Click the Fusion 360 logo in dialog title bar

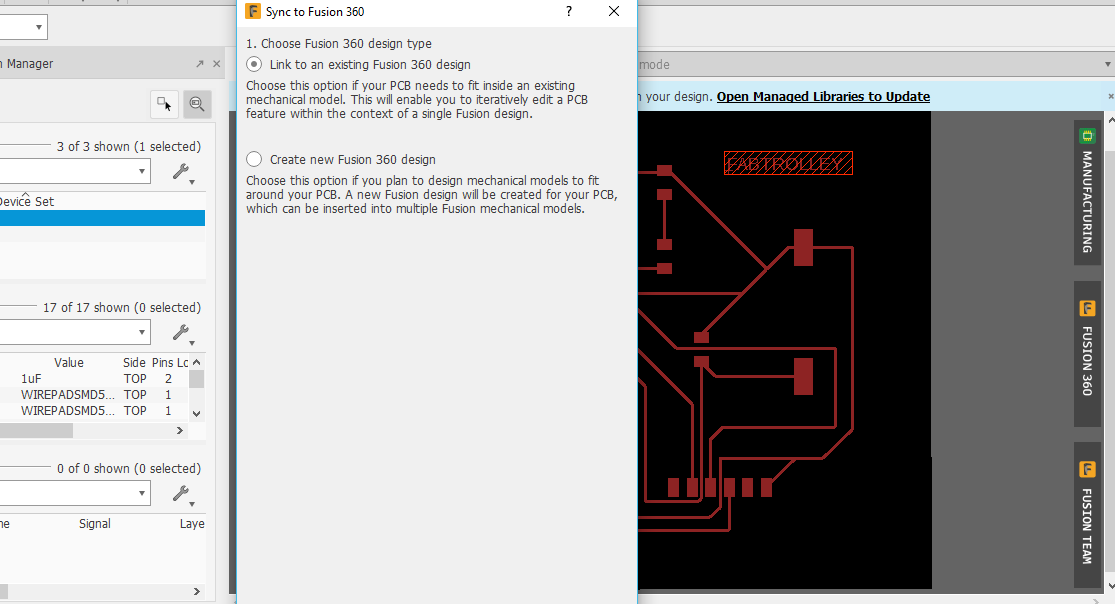click(252, 11)
